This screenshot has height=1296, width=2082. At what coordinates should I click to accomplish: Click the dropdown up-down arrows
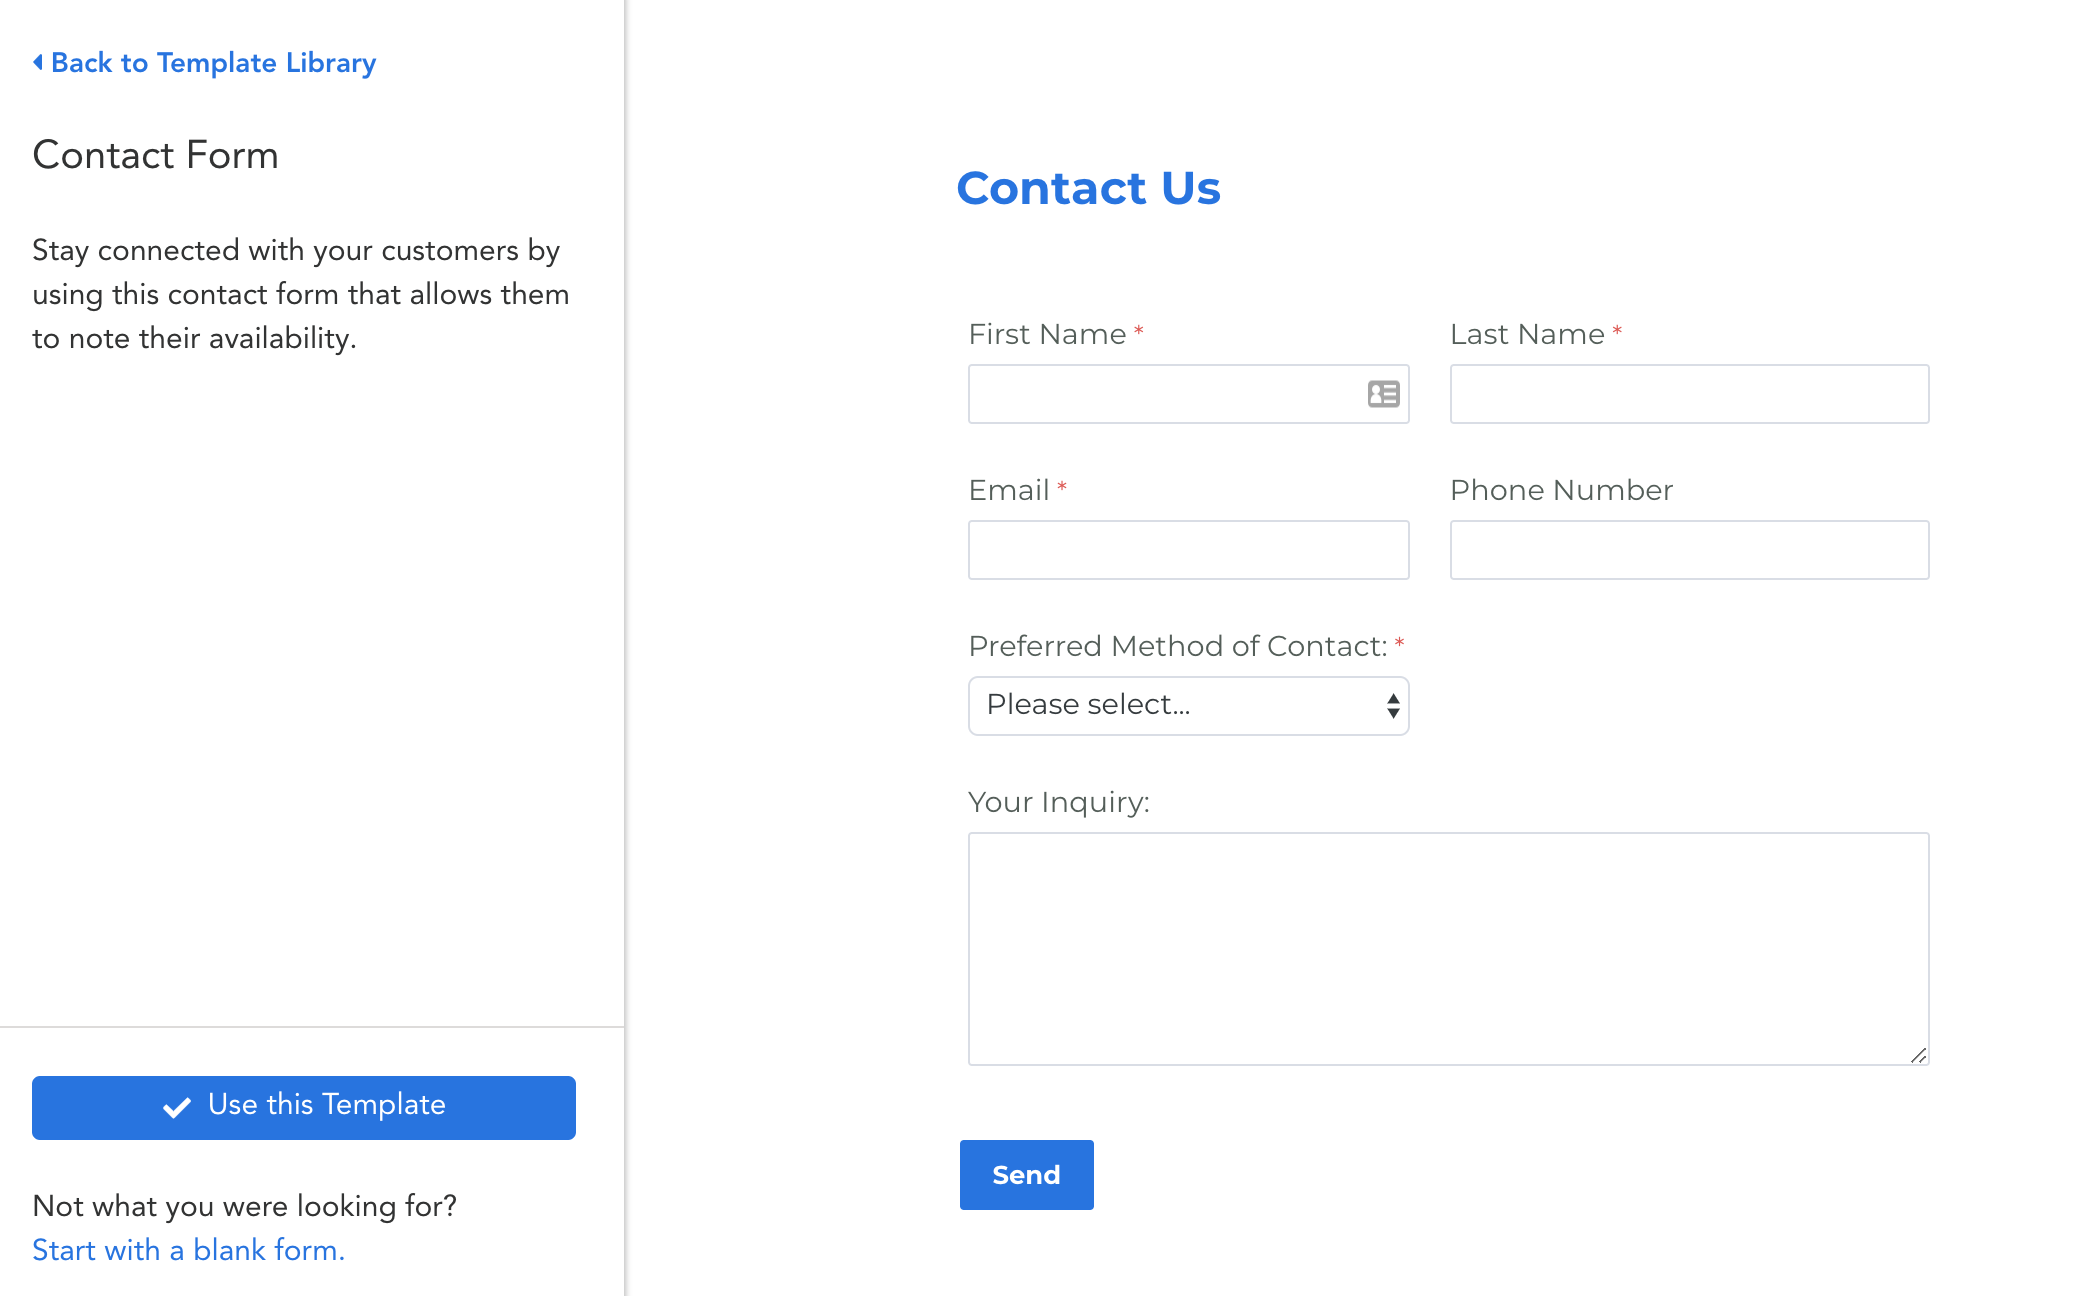tap(1393, 706)
